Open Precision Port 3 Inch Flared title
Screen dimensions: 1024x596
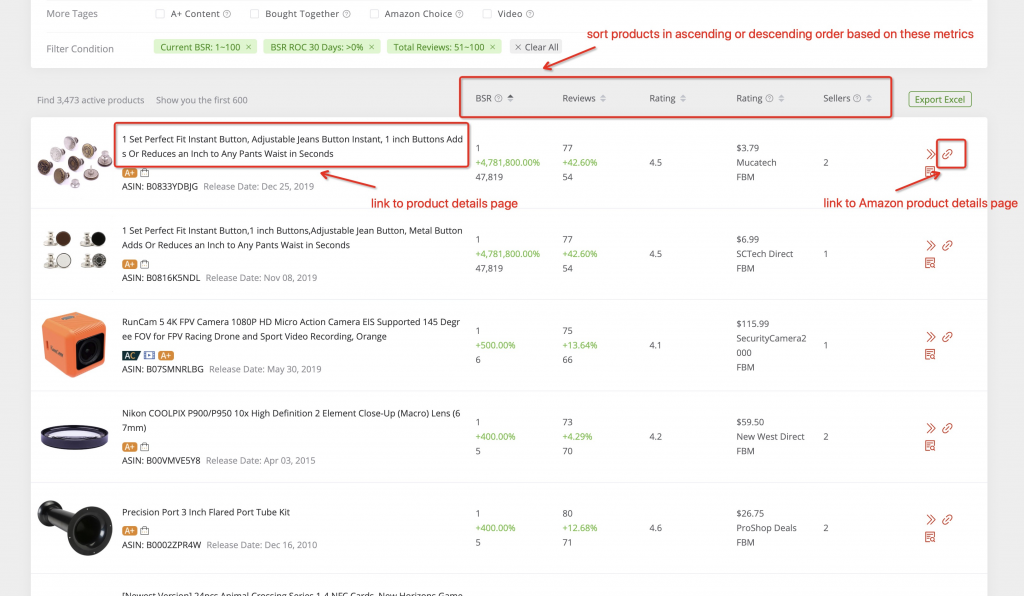pyautogui.click(x=206, y=512)
